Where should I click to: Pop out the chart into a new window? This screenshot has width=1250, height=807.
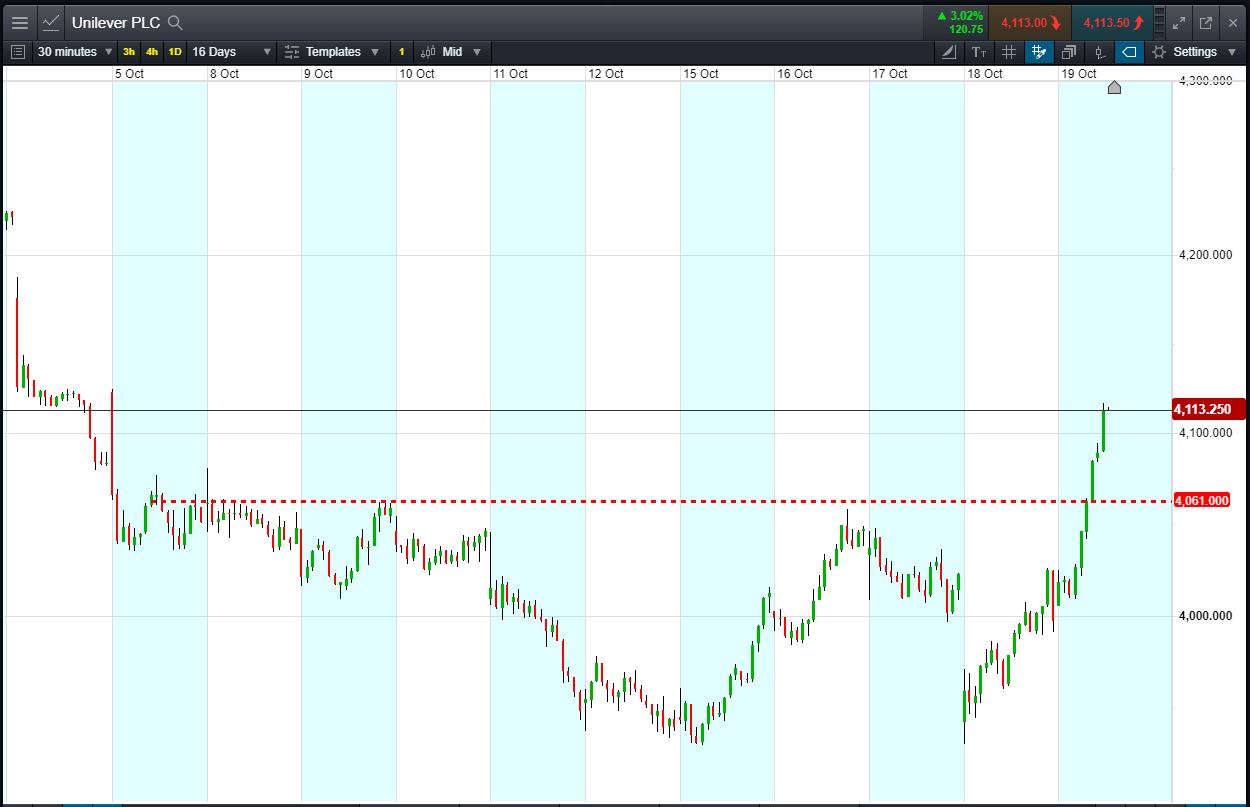(1206, 22)
